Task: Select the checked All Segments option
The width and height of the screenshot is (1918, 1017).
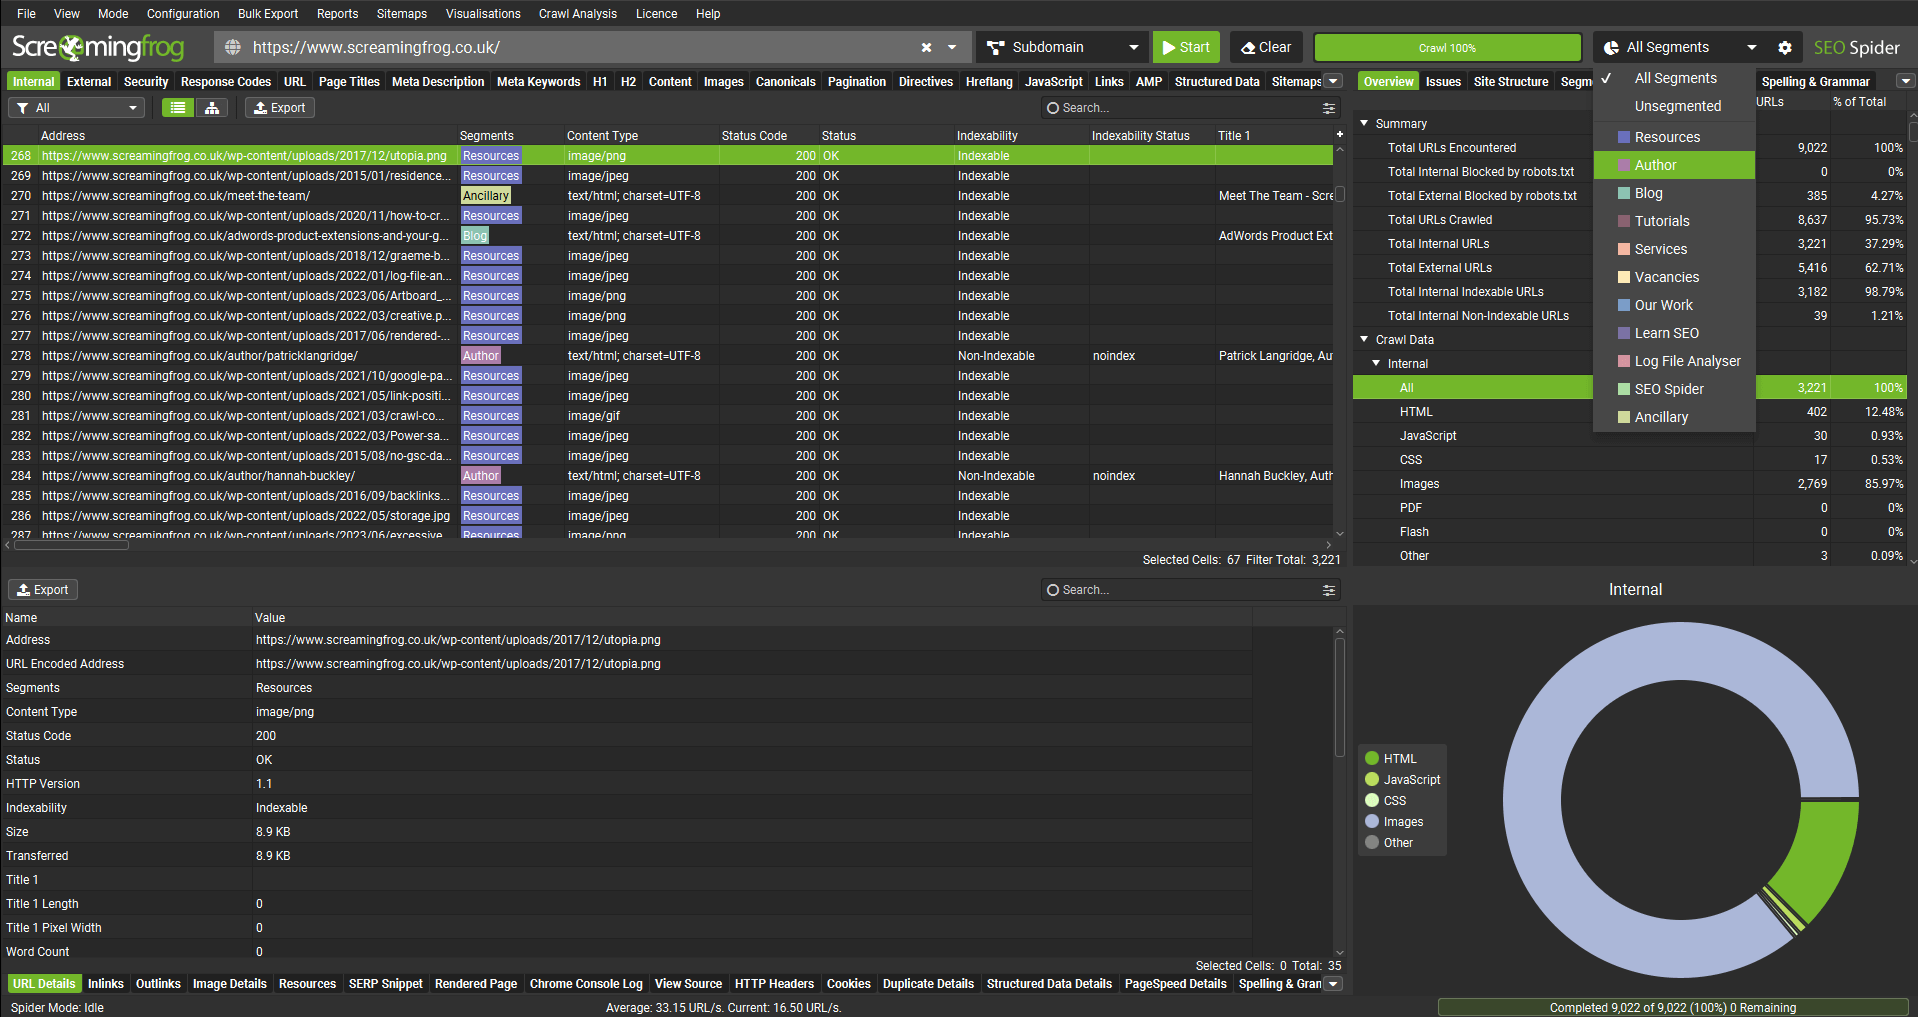Action: 1675,78
